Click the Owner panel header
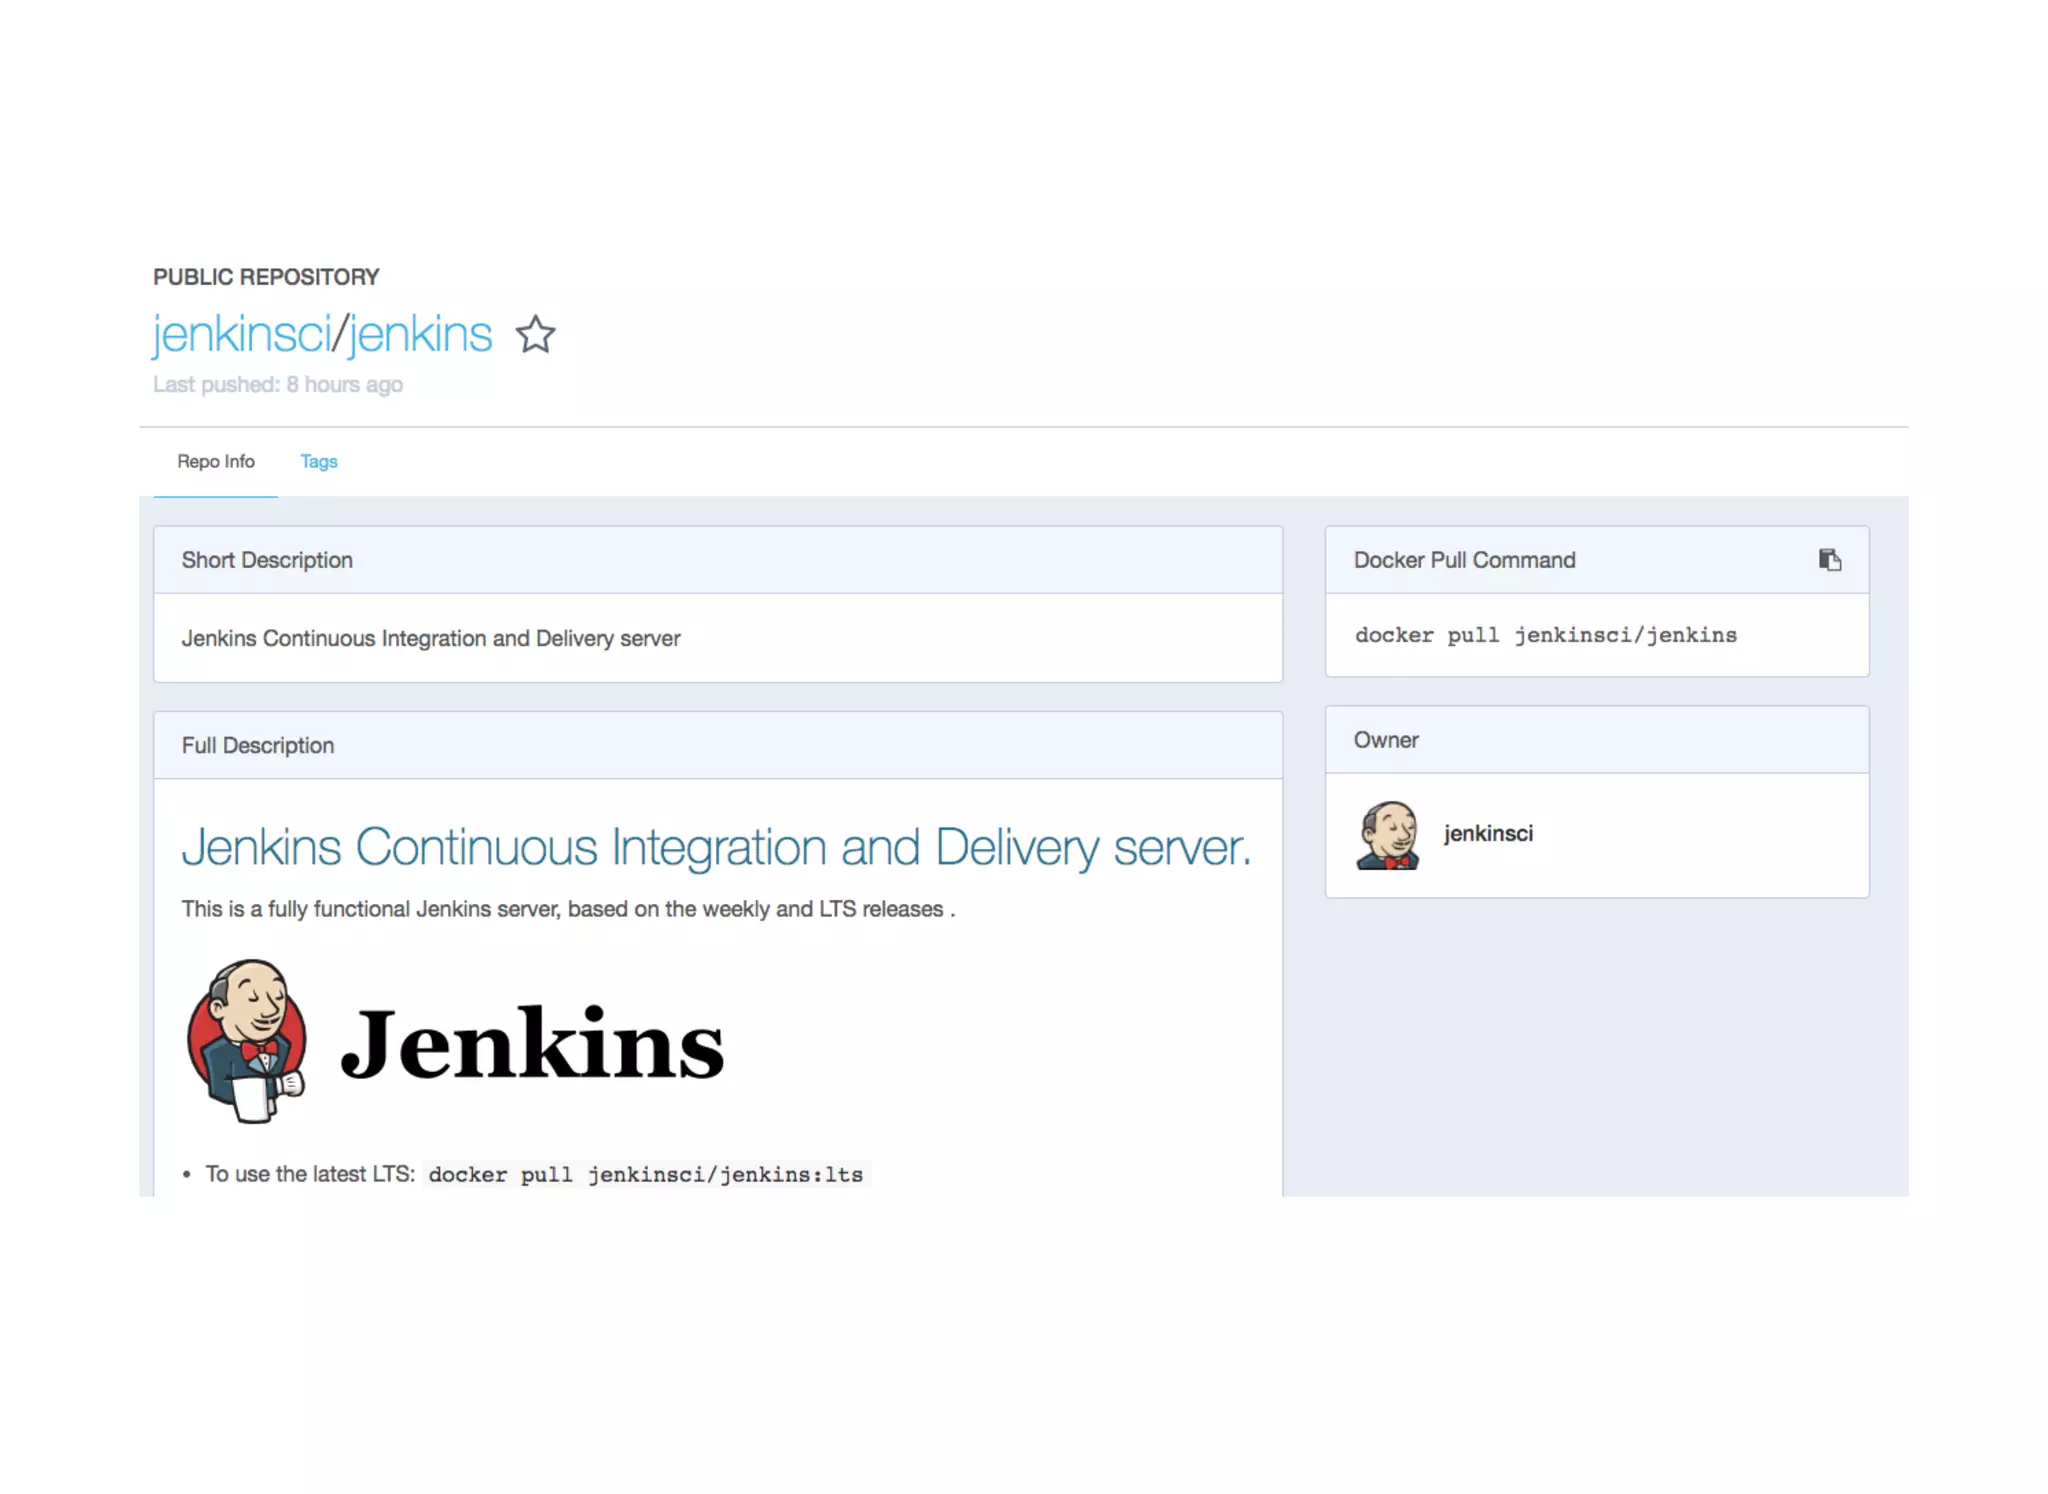Viewport: 2048px width, 1494px height. point(1386,740)
